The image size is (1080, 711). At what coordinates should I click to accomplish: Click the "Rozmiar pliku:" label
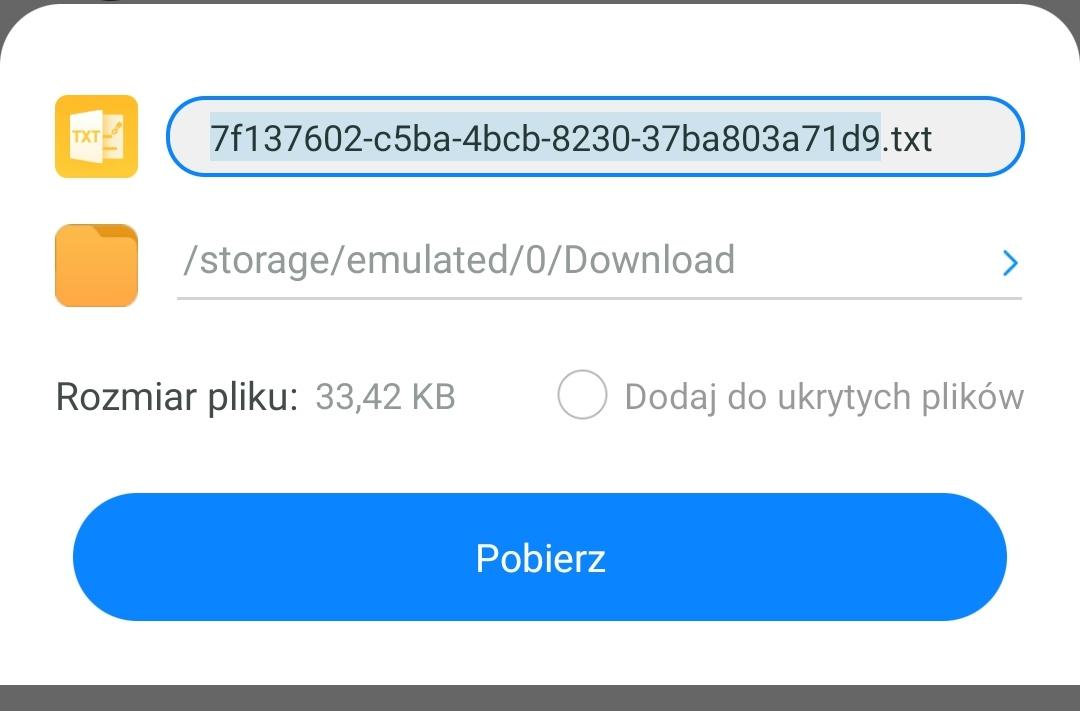point(177,397)
